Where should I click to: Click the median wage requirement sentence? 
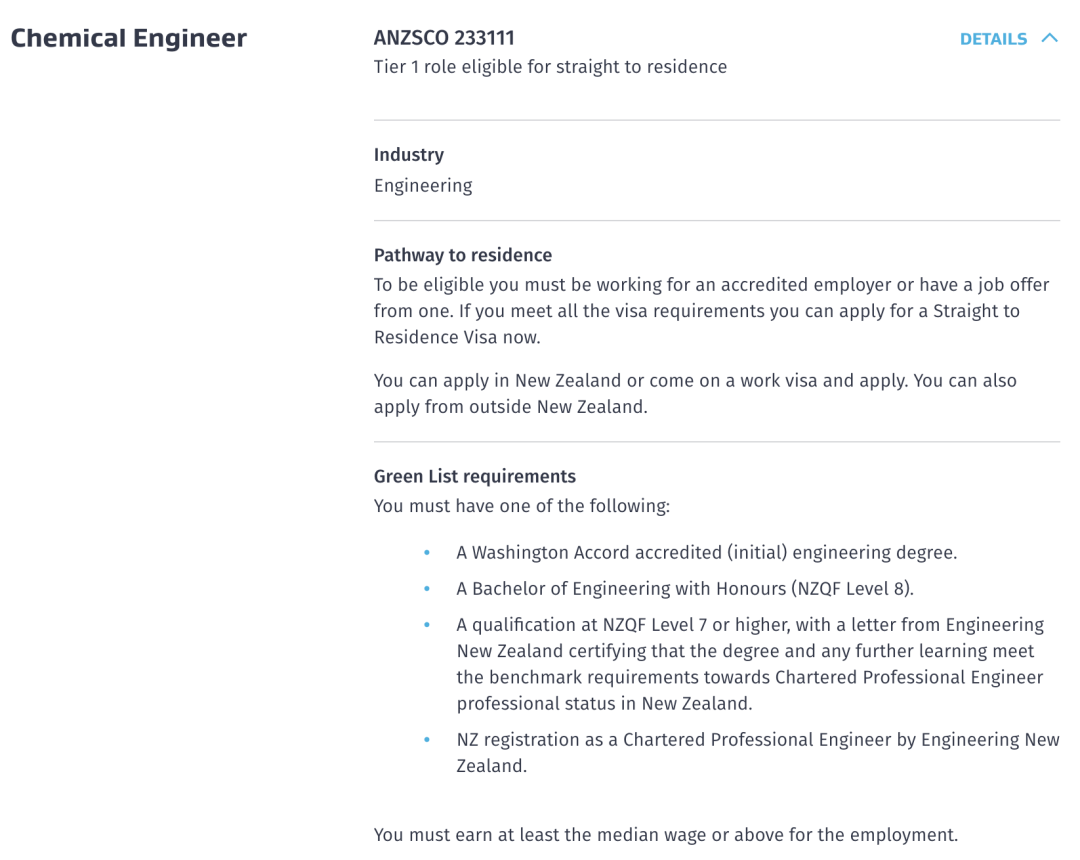[665, 835]
